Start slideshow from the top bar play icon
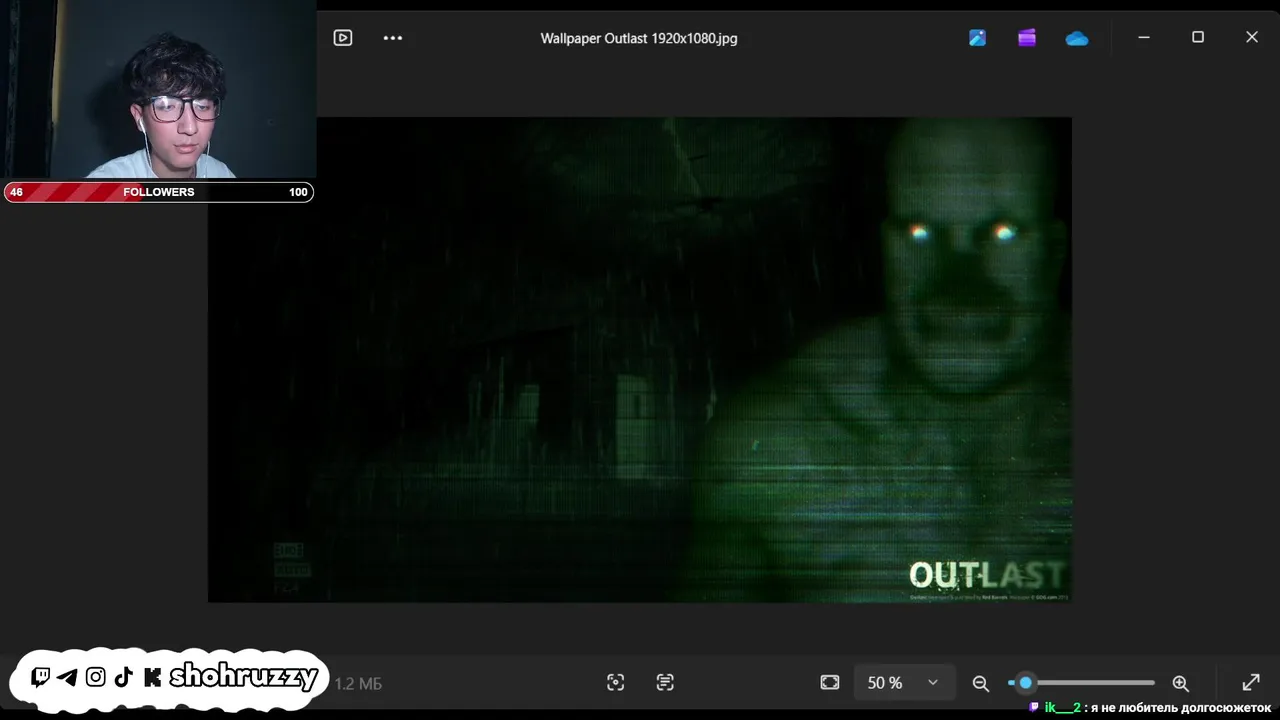This screenshot has height=720, width=1280. click(343, 38)
